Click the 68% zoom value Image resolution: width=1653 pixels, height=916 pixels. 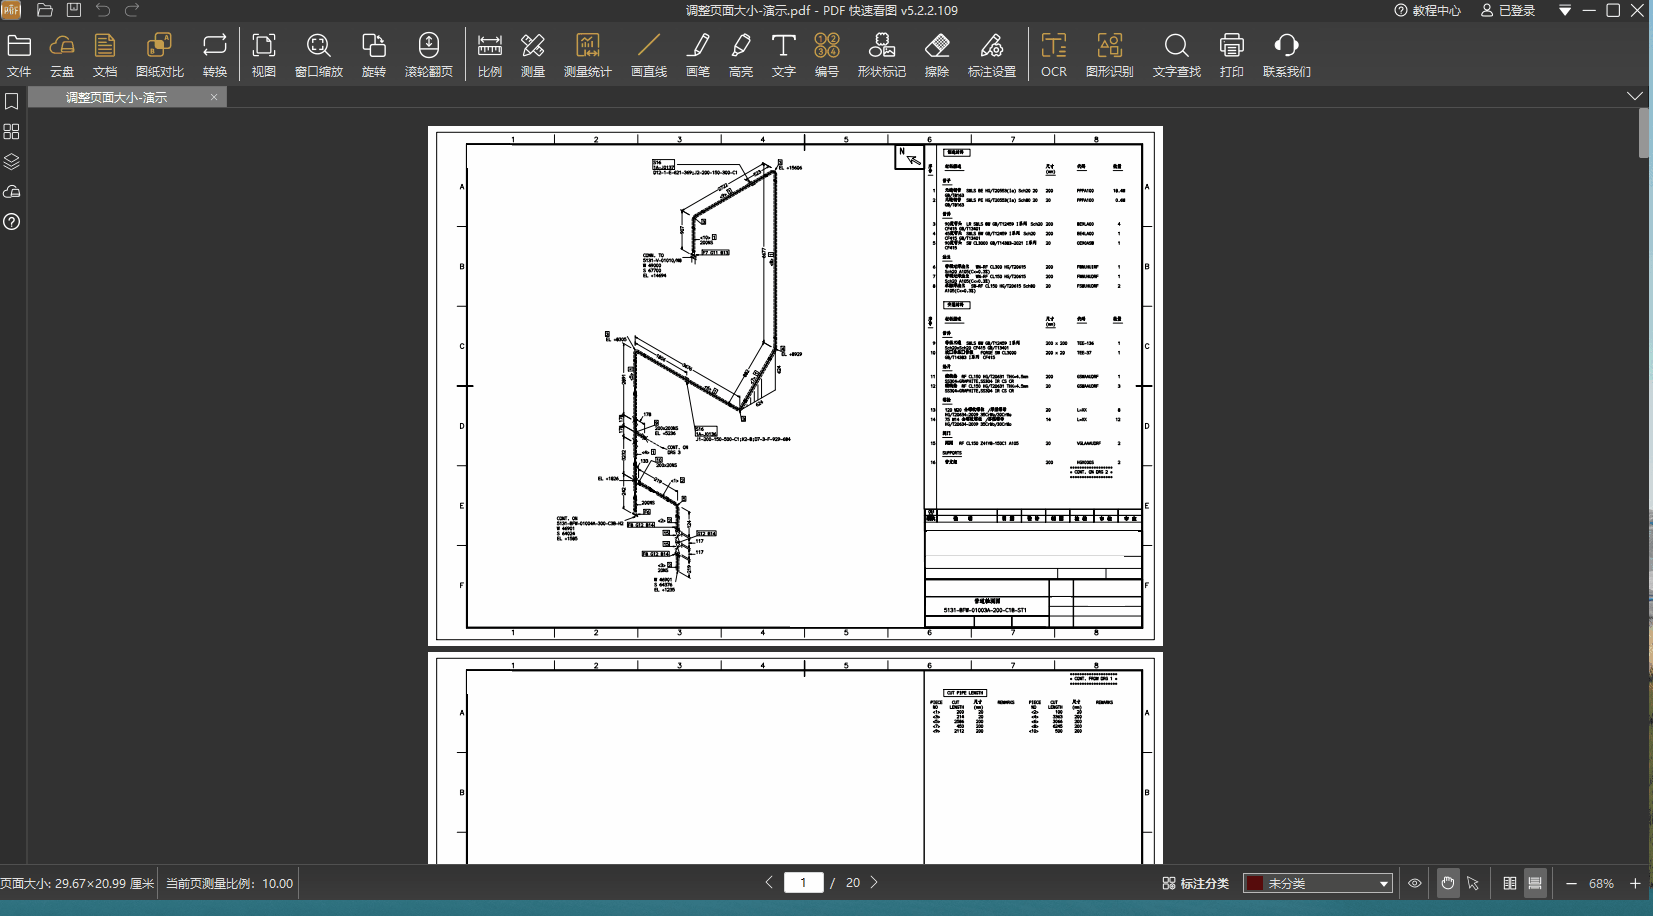(1601, 884)
